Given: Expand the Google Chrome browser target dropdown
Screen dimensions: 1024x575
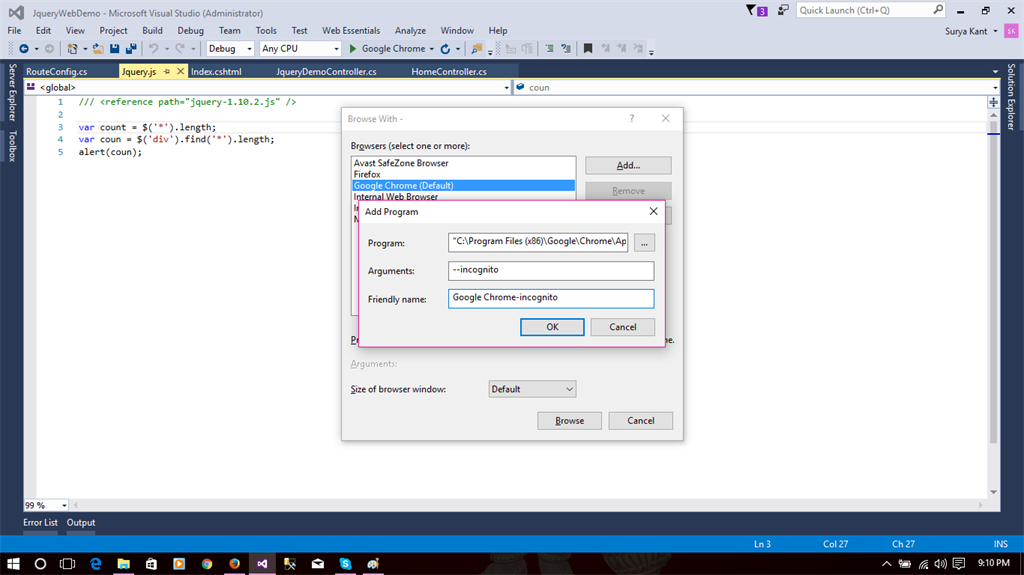Looking at the screenshot, I should tap(432, 49).
